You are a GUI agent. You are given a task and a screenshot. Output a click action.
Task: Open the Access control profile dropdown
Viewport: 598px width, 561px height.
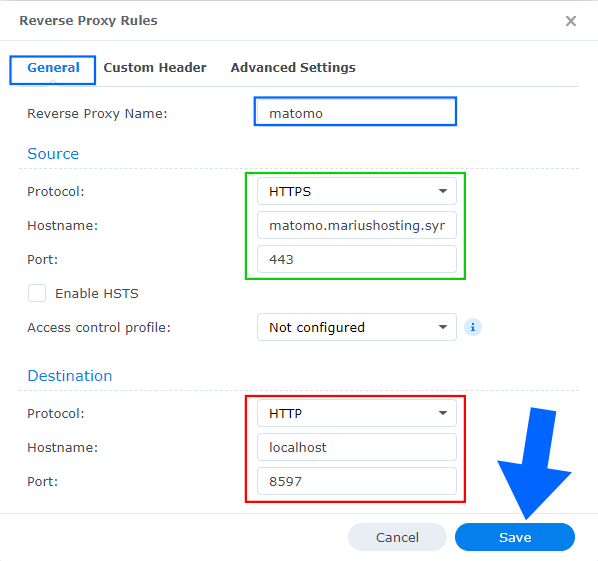click(357, 327)
